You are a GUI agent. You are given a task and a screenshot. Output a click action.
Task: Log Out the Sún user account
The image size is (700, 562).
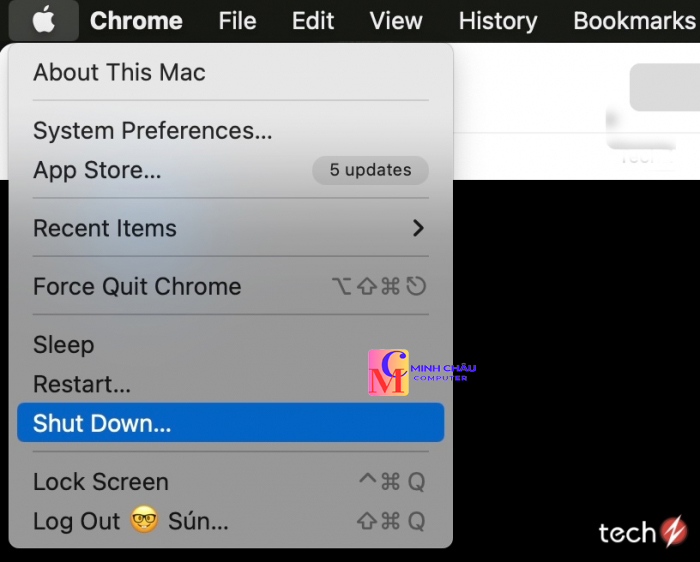pos(130,521)
